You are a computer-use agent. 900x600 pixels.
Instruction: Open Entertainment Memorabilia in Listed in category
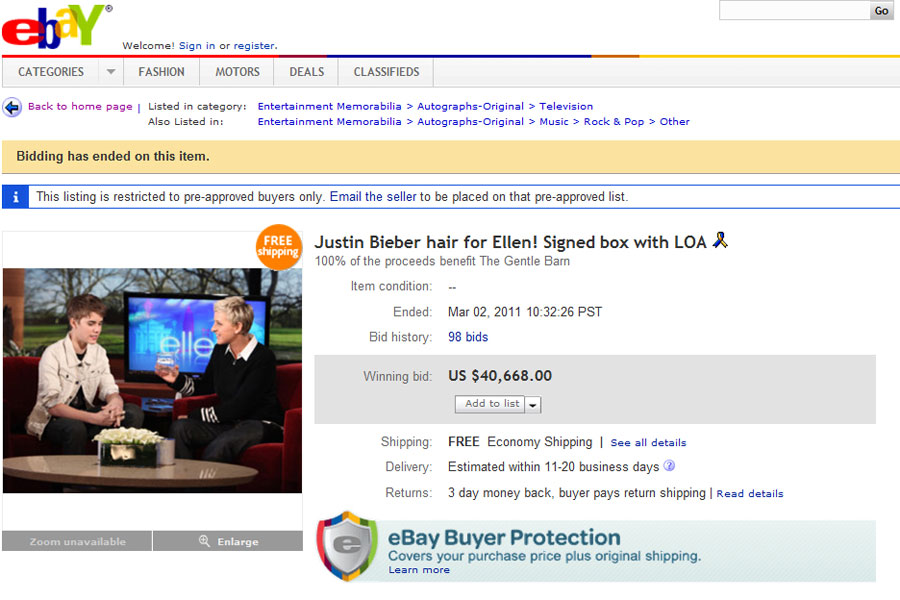coord(329,106)
